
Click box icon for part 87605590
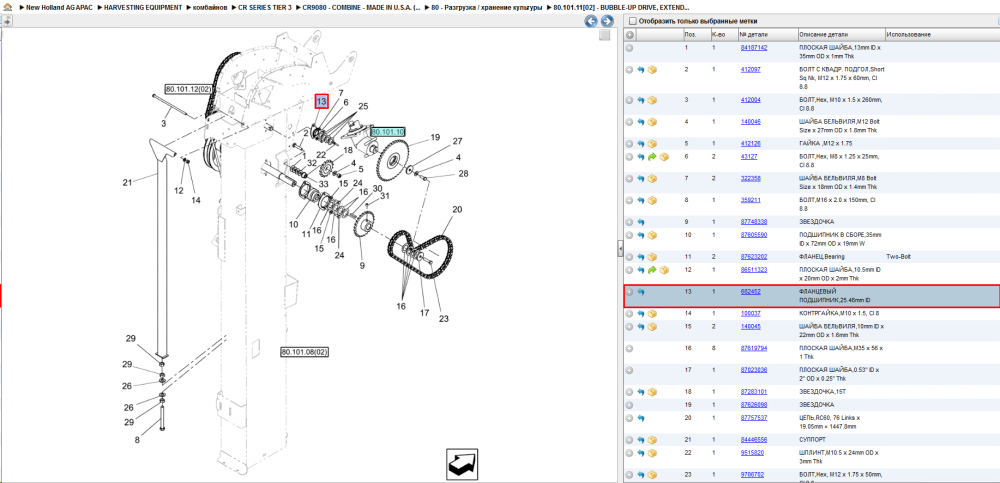pos(652,235)
